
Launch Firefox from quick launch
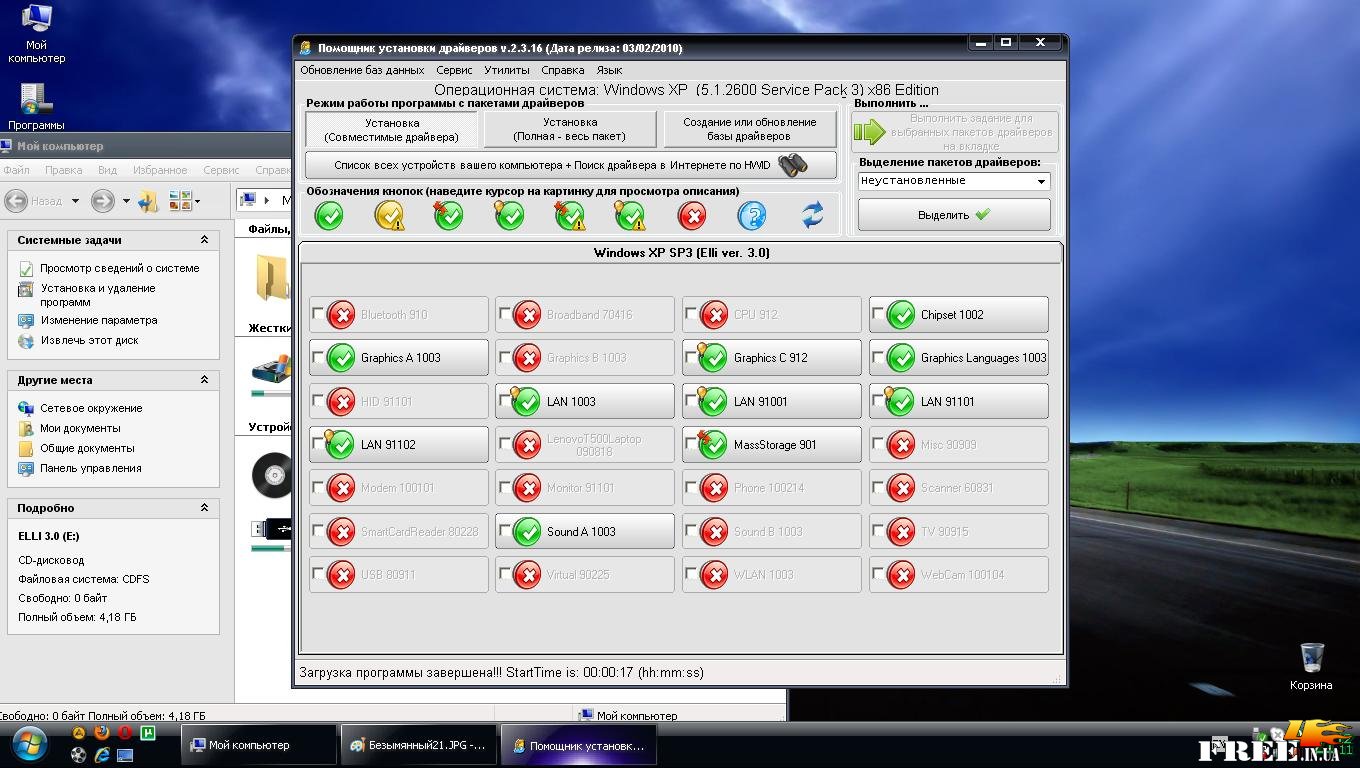pyautogui.click(x=101, y=733)
